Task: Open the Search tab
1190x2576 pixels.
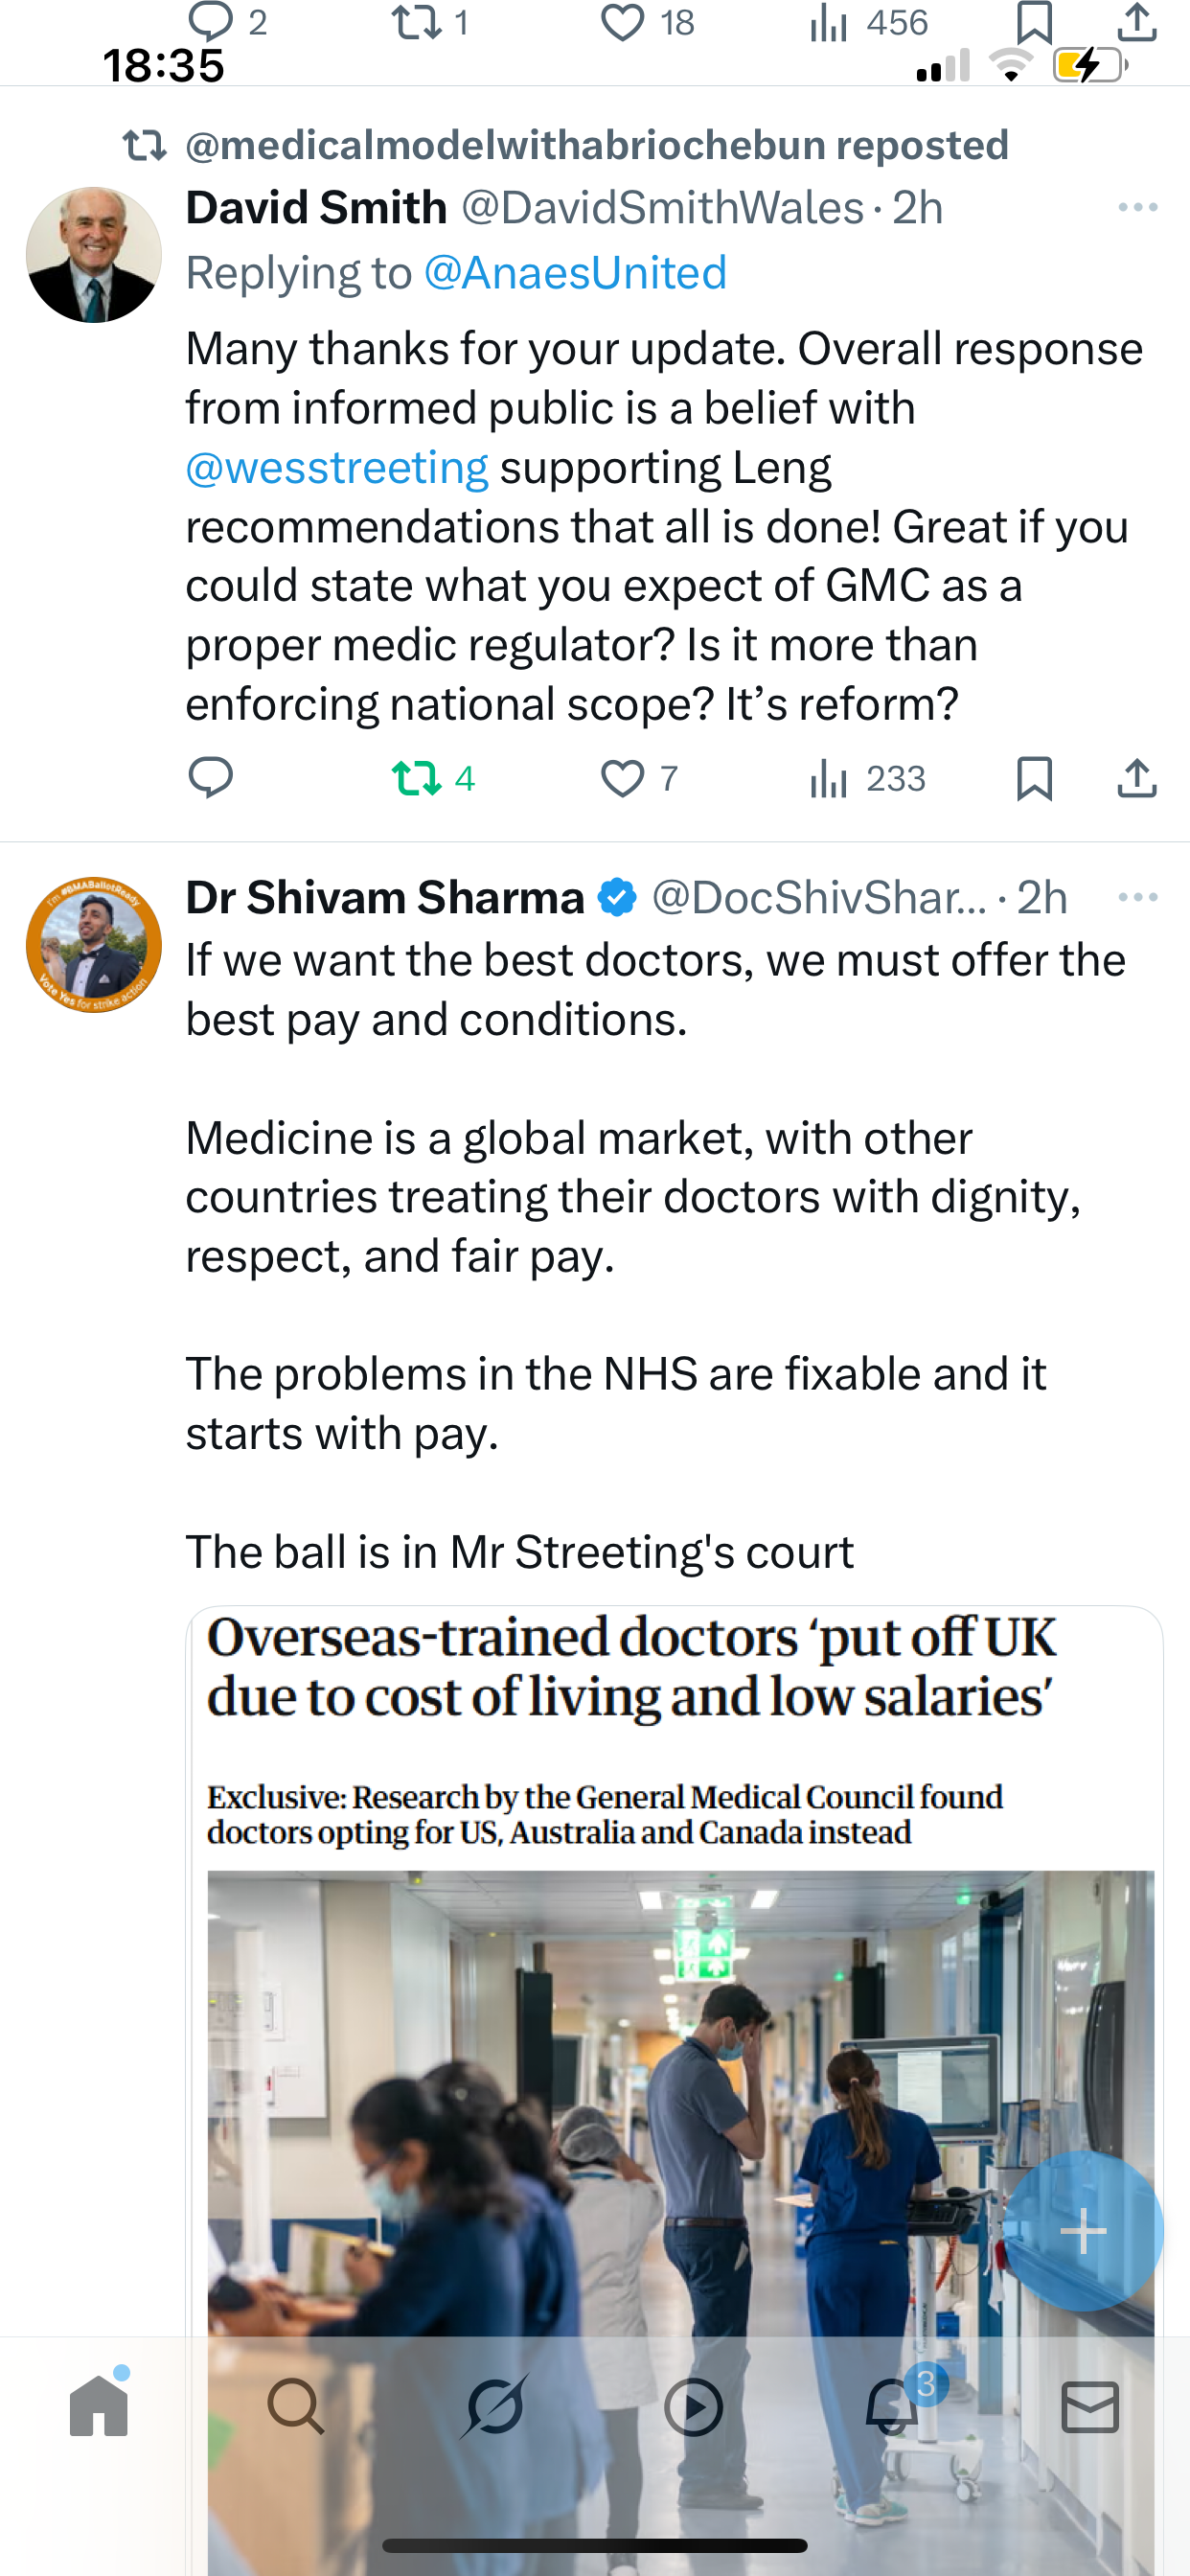Action: [x=296, y=2406]
